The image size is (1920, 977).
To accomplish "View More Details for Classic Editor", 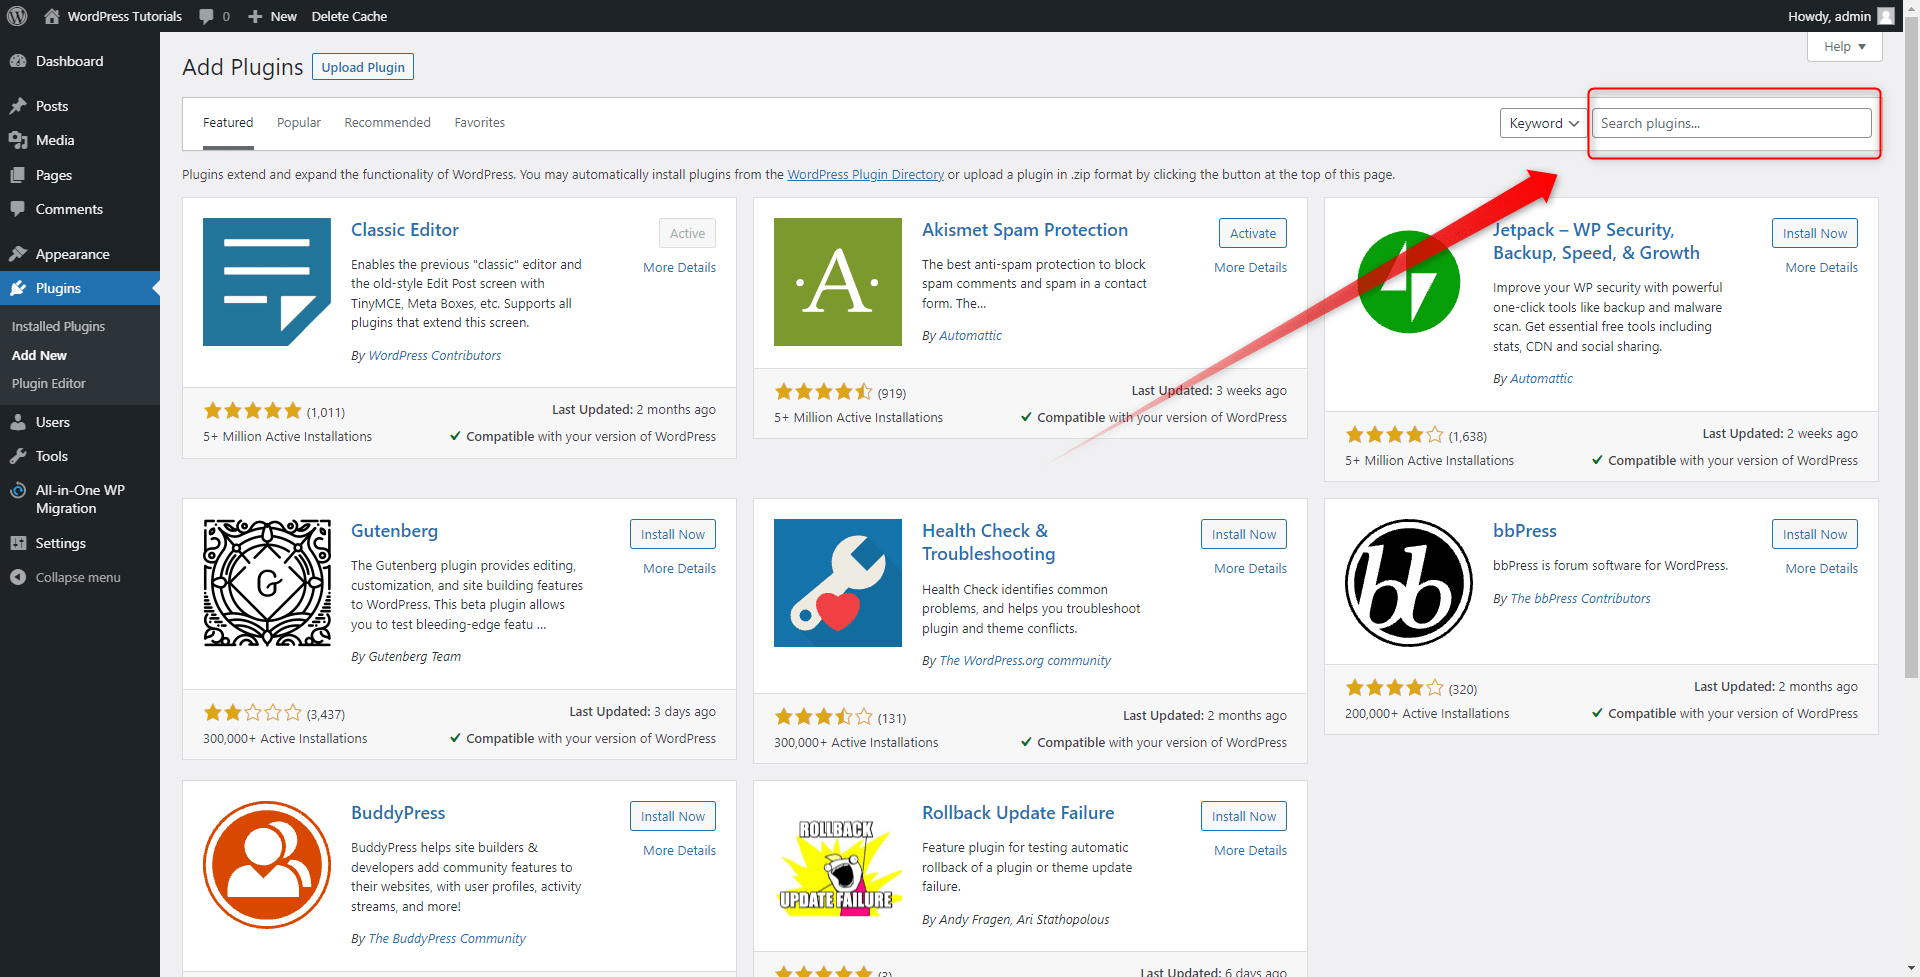I will [679, 267].
